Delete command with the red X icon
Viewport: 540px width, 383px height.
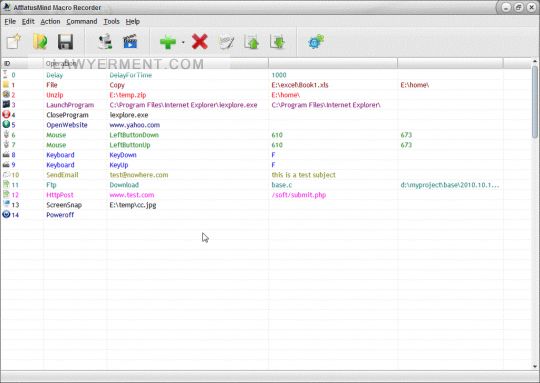200,42
